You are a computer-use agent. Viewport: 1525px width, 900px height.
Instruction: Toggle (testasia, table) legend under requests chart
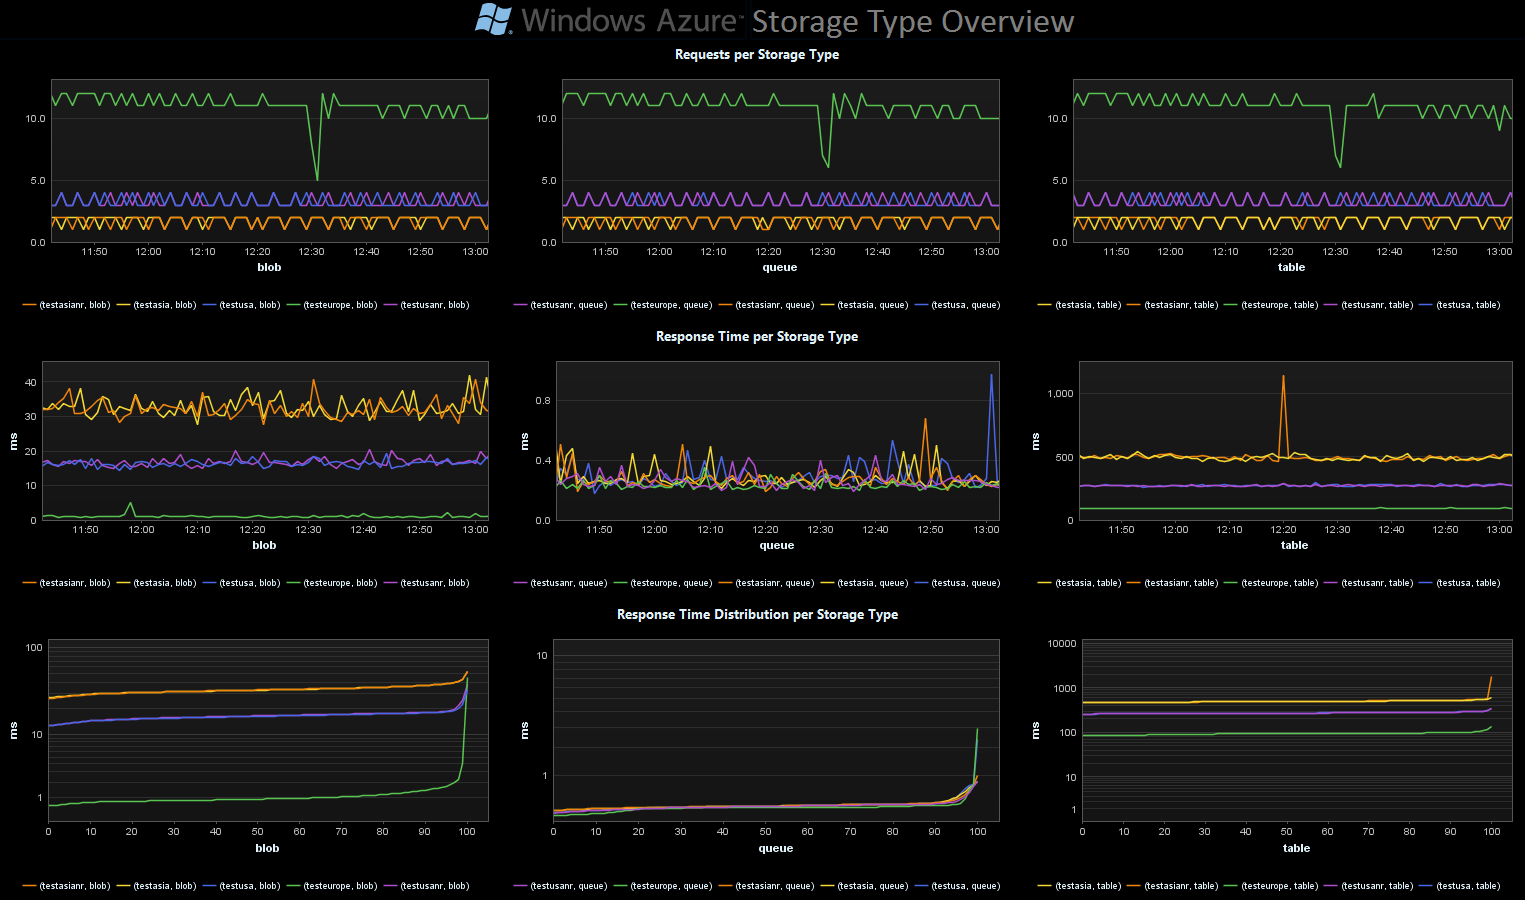(1080, 305)
